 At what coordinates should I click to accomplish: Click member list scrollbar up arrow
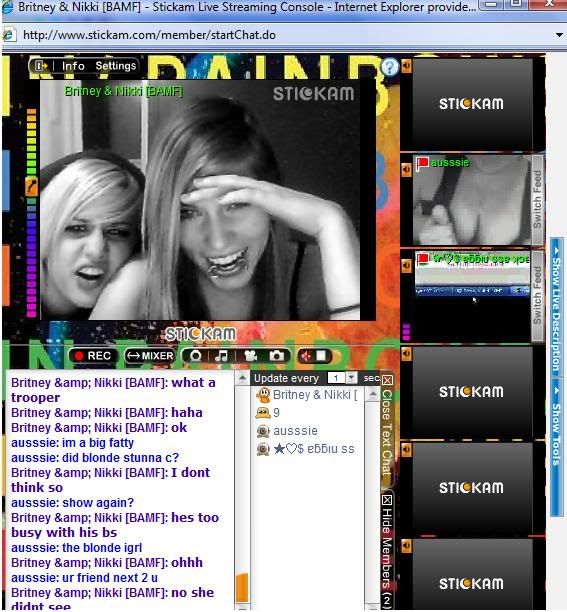click(x=373, y=394)
